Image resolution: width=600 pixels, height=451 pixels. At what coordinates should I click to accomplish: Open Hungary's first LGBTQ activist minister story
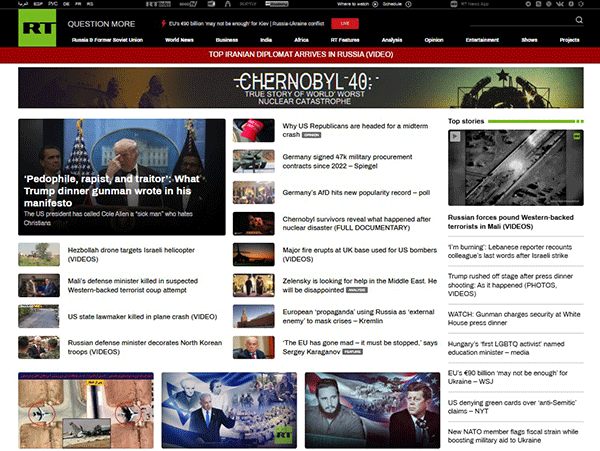pos(510,348)
